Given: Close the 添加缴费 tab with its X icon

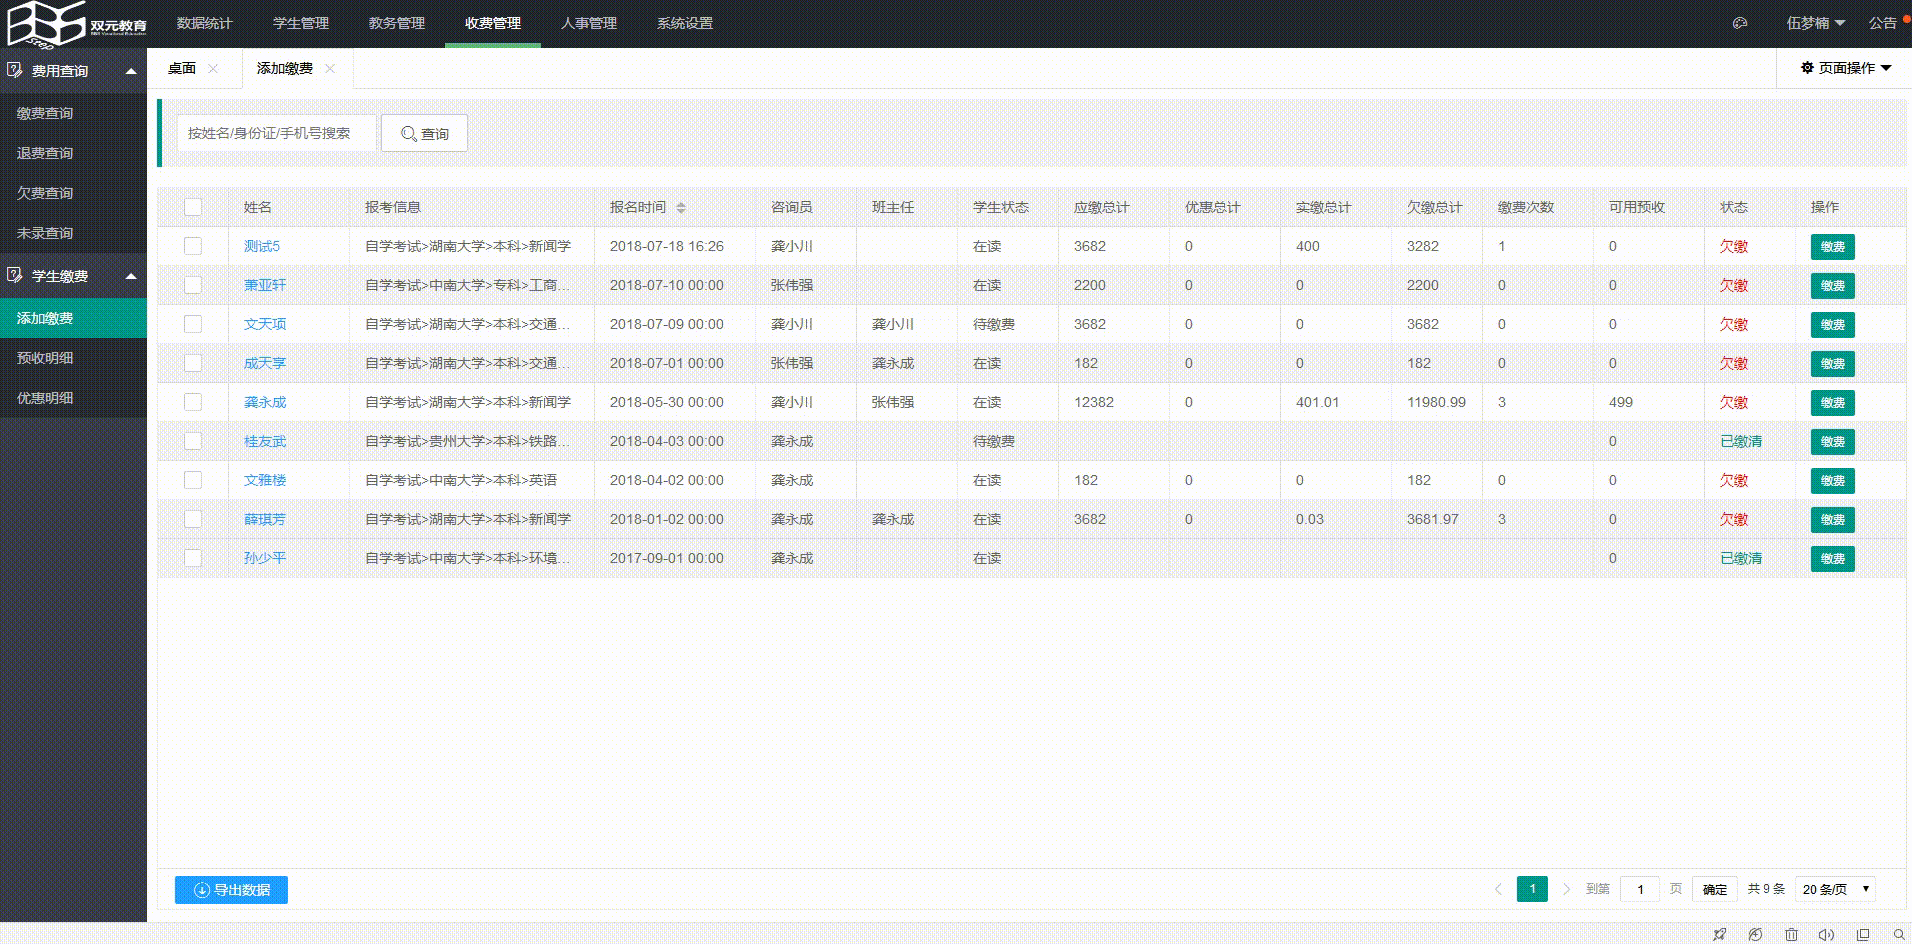Looking at the screenshot, I should pos(330,68).
